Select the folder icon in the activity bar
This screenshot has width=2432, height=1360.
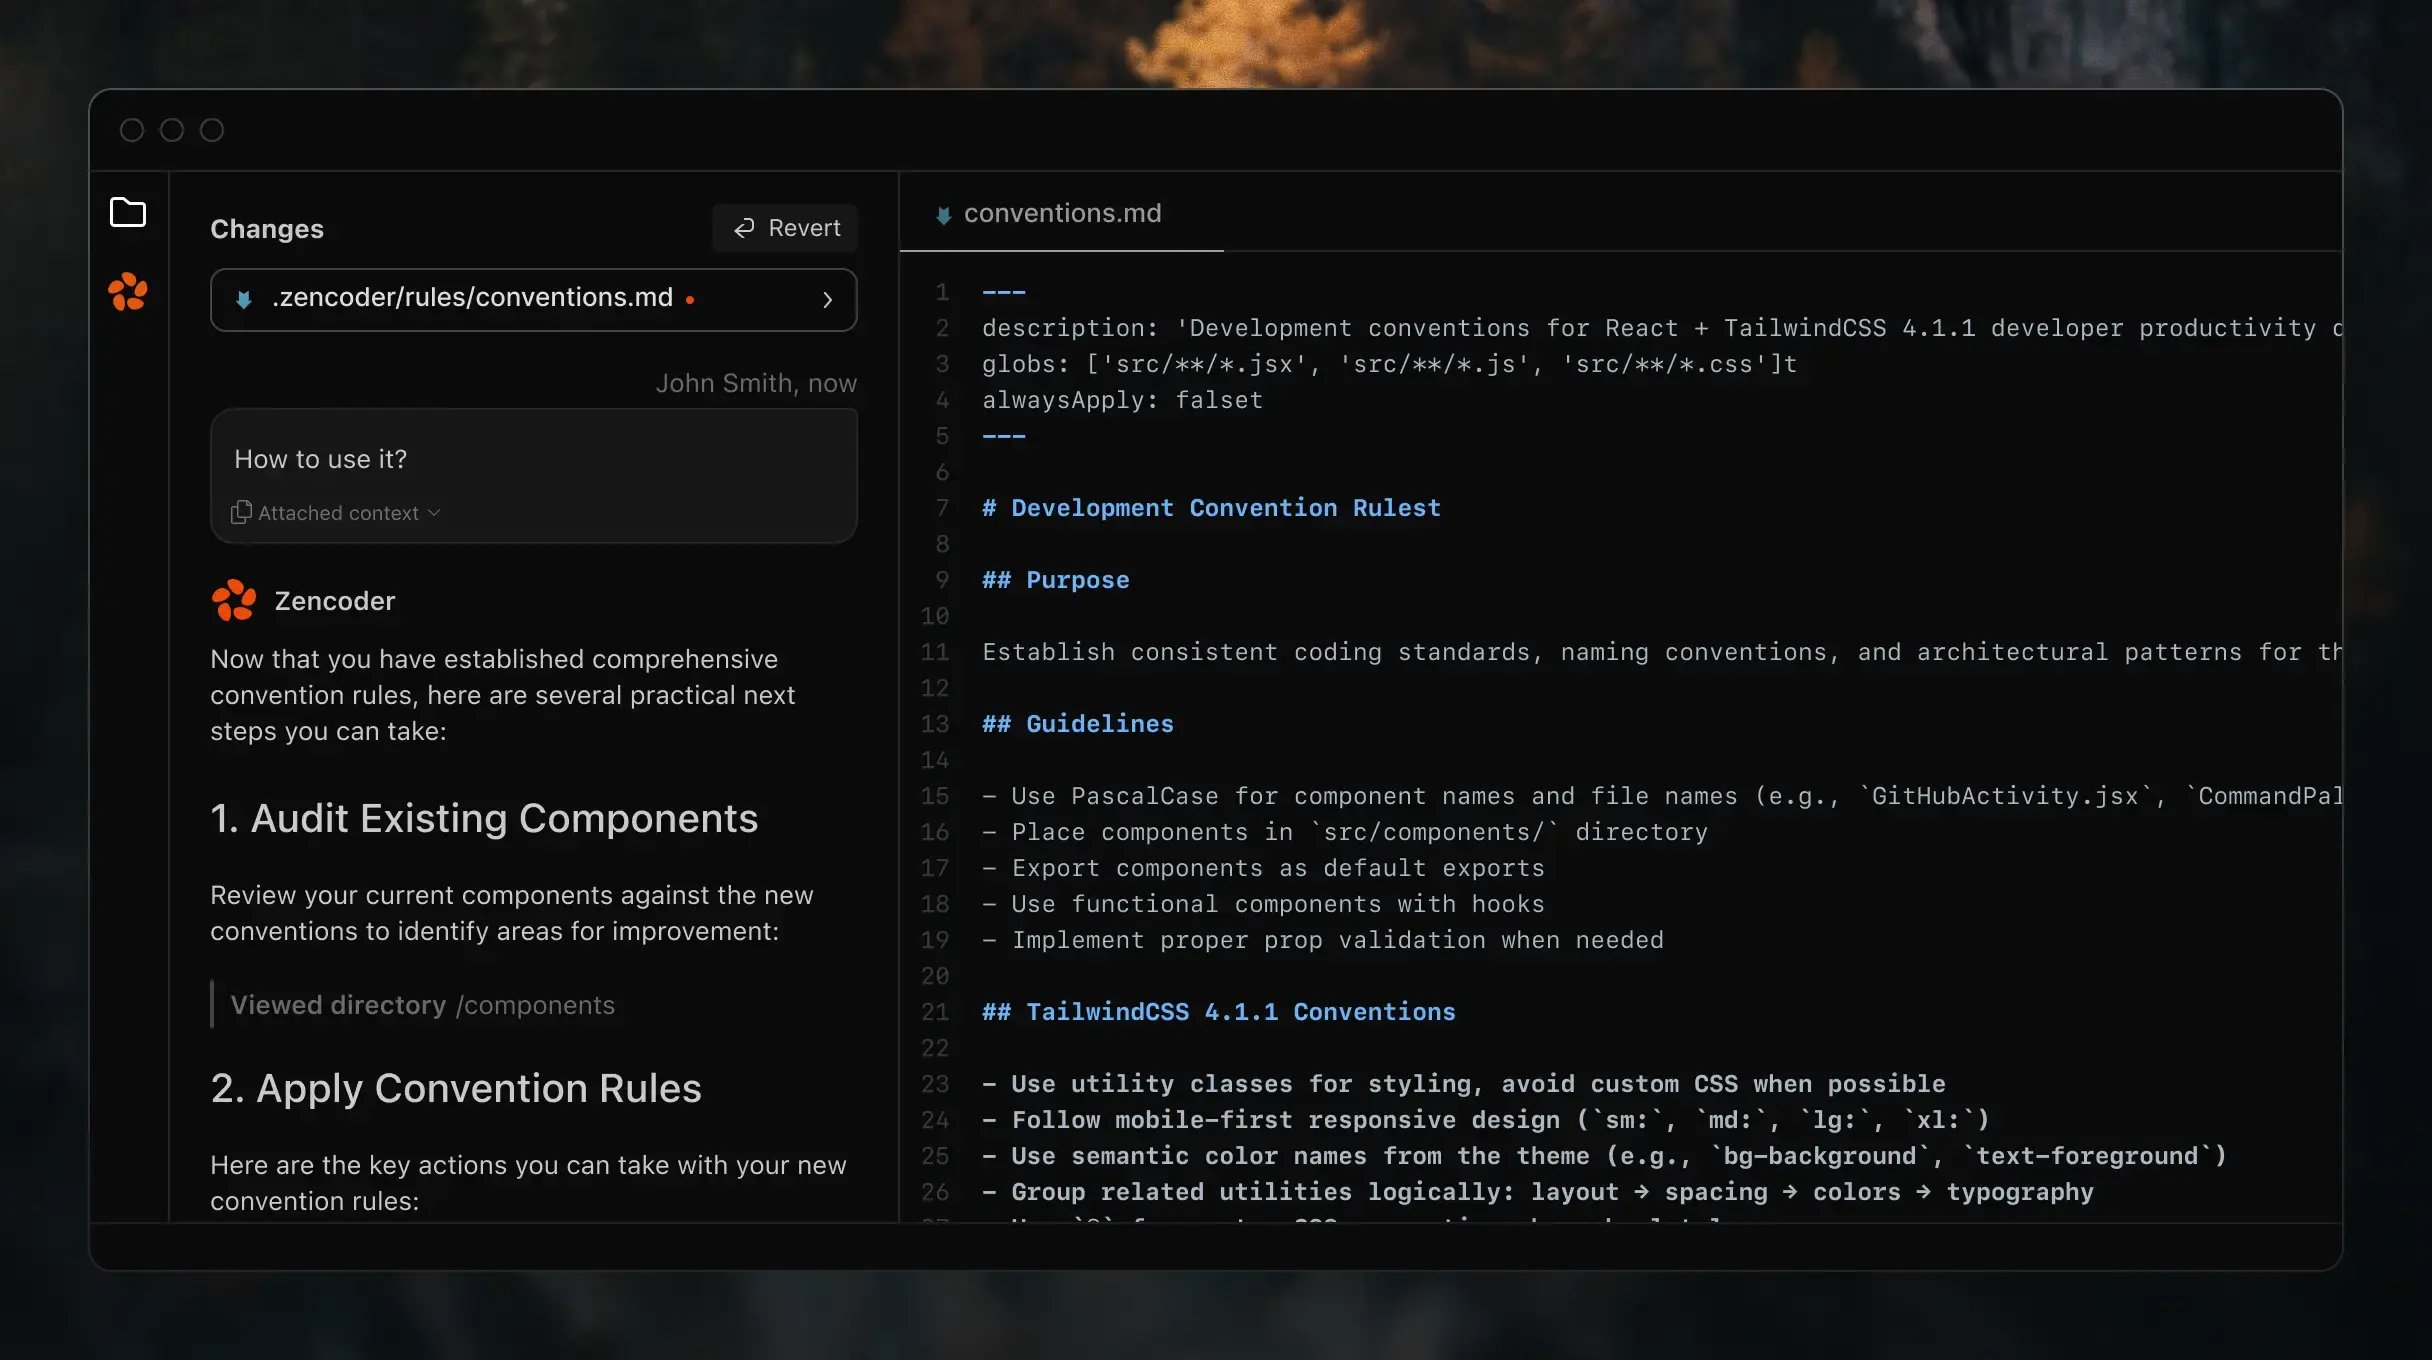(x=129, y=212)
